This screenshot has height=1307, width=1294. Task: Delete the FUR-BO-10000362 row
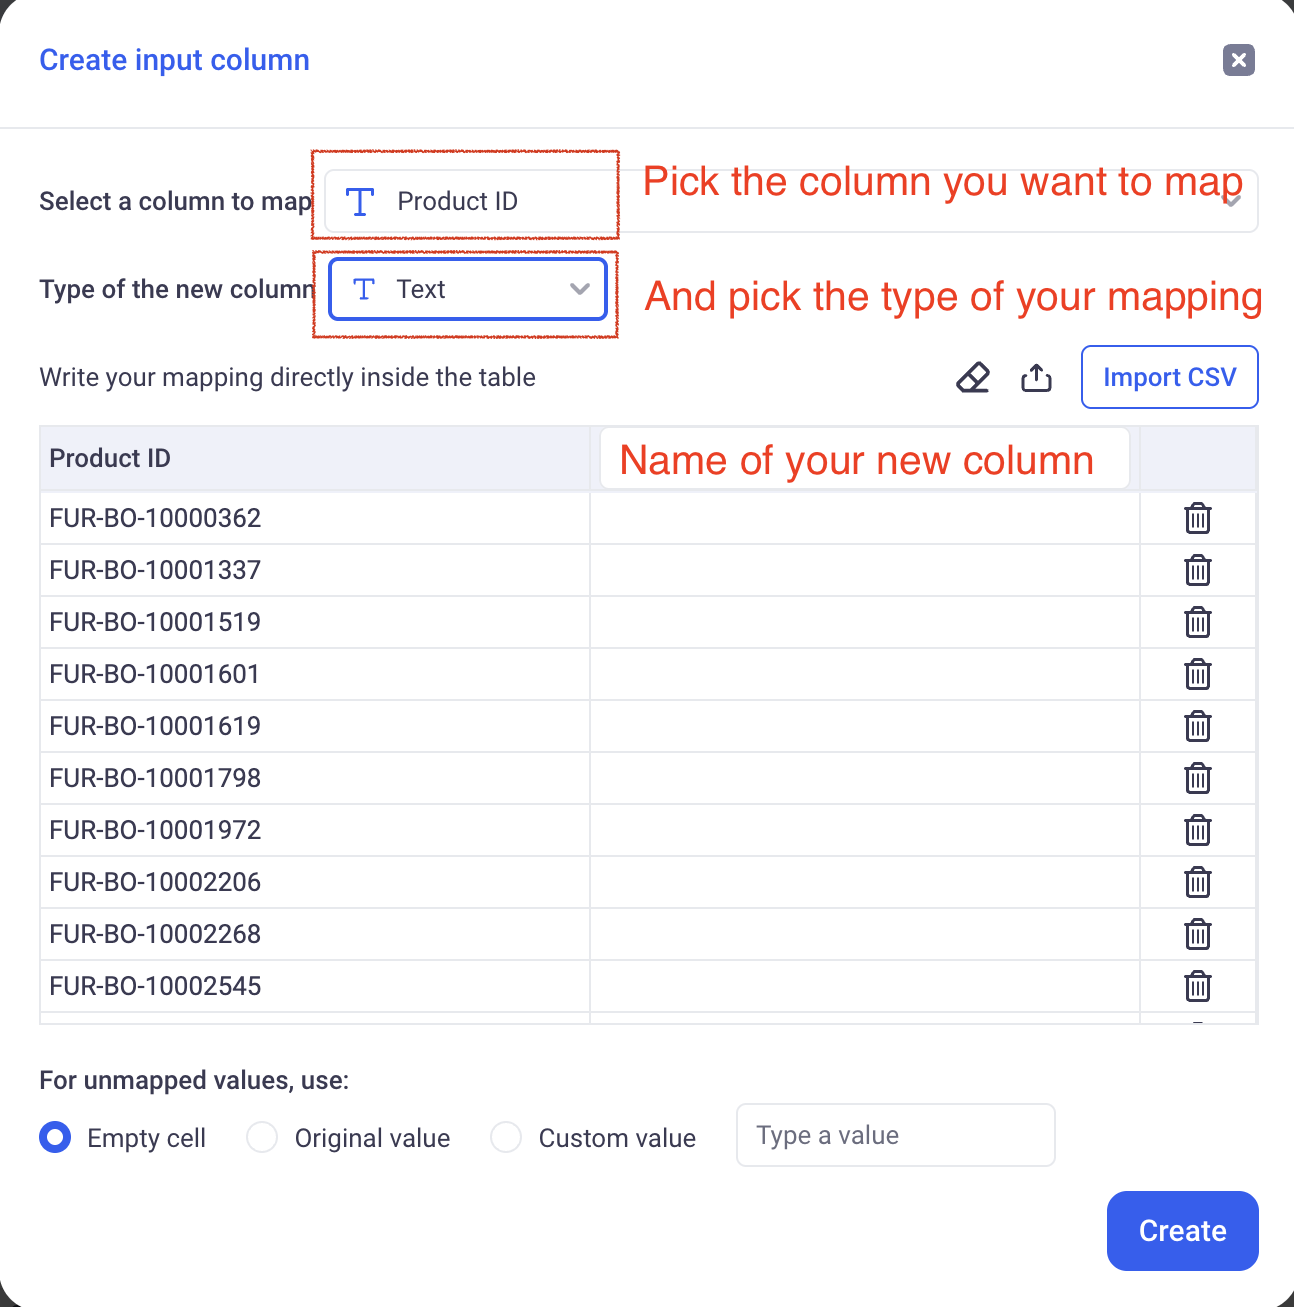(x=1197, y=518)
